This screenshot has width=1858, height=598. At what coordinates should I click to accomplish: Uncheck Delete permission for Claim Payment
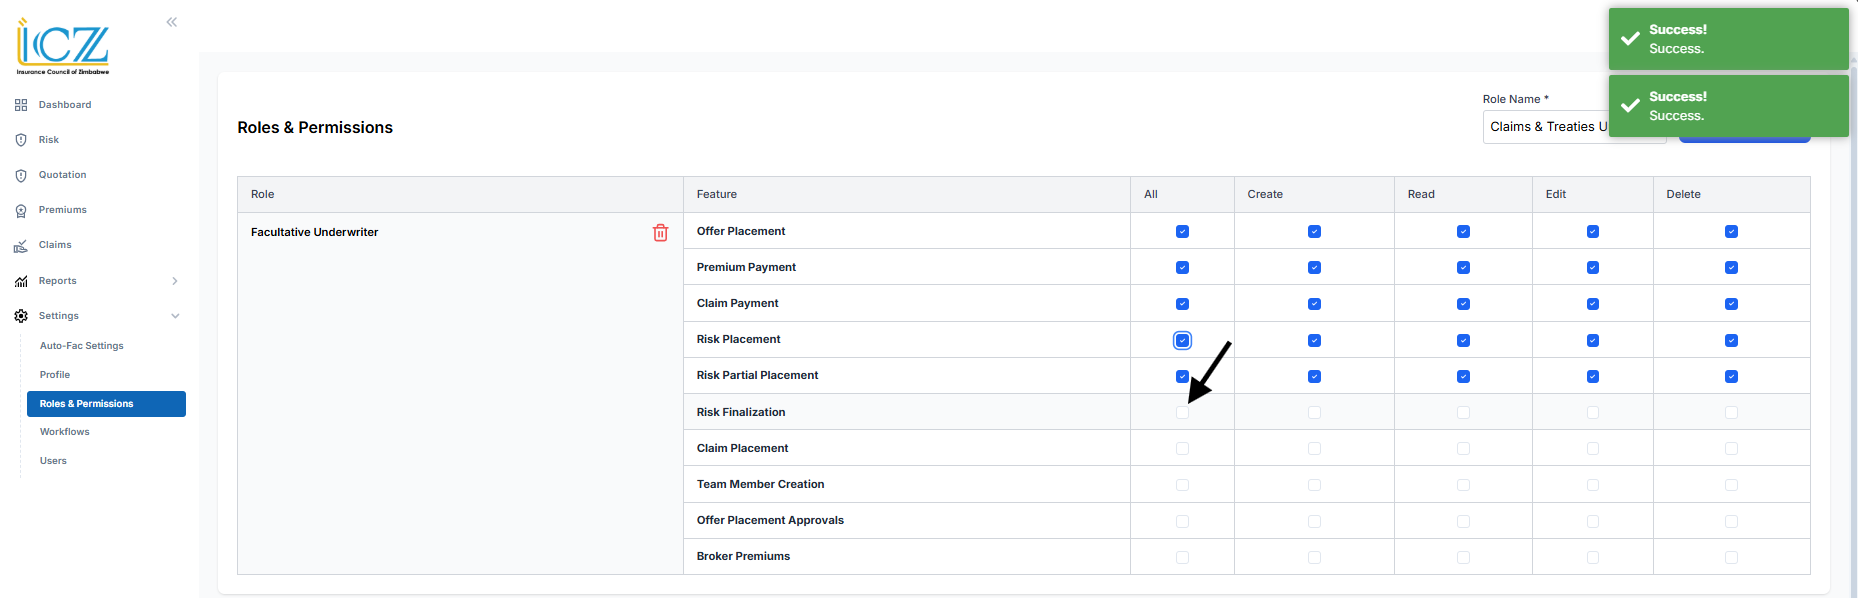click(x=1731, y=304)
